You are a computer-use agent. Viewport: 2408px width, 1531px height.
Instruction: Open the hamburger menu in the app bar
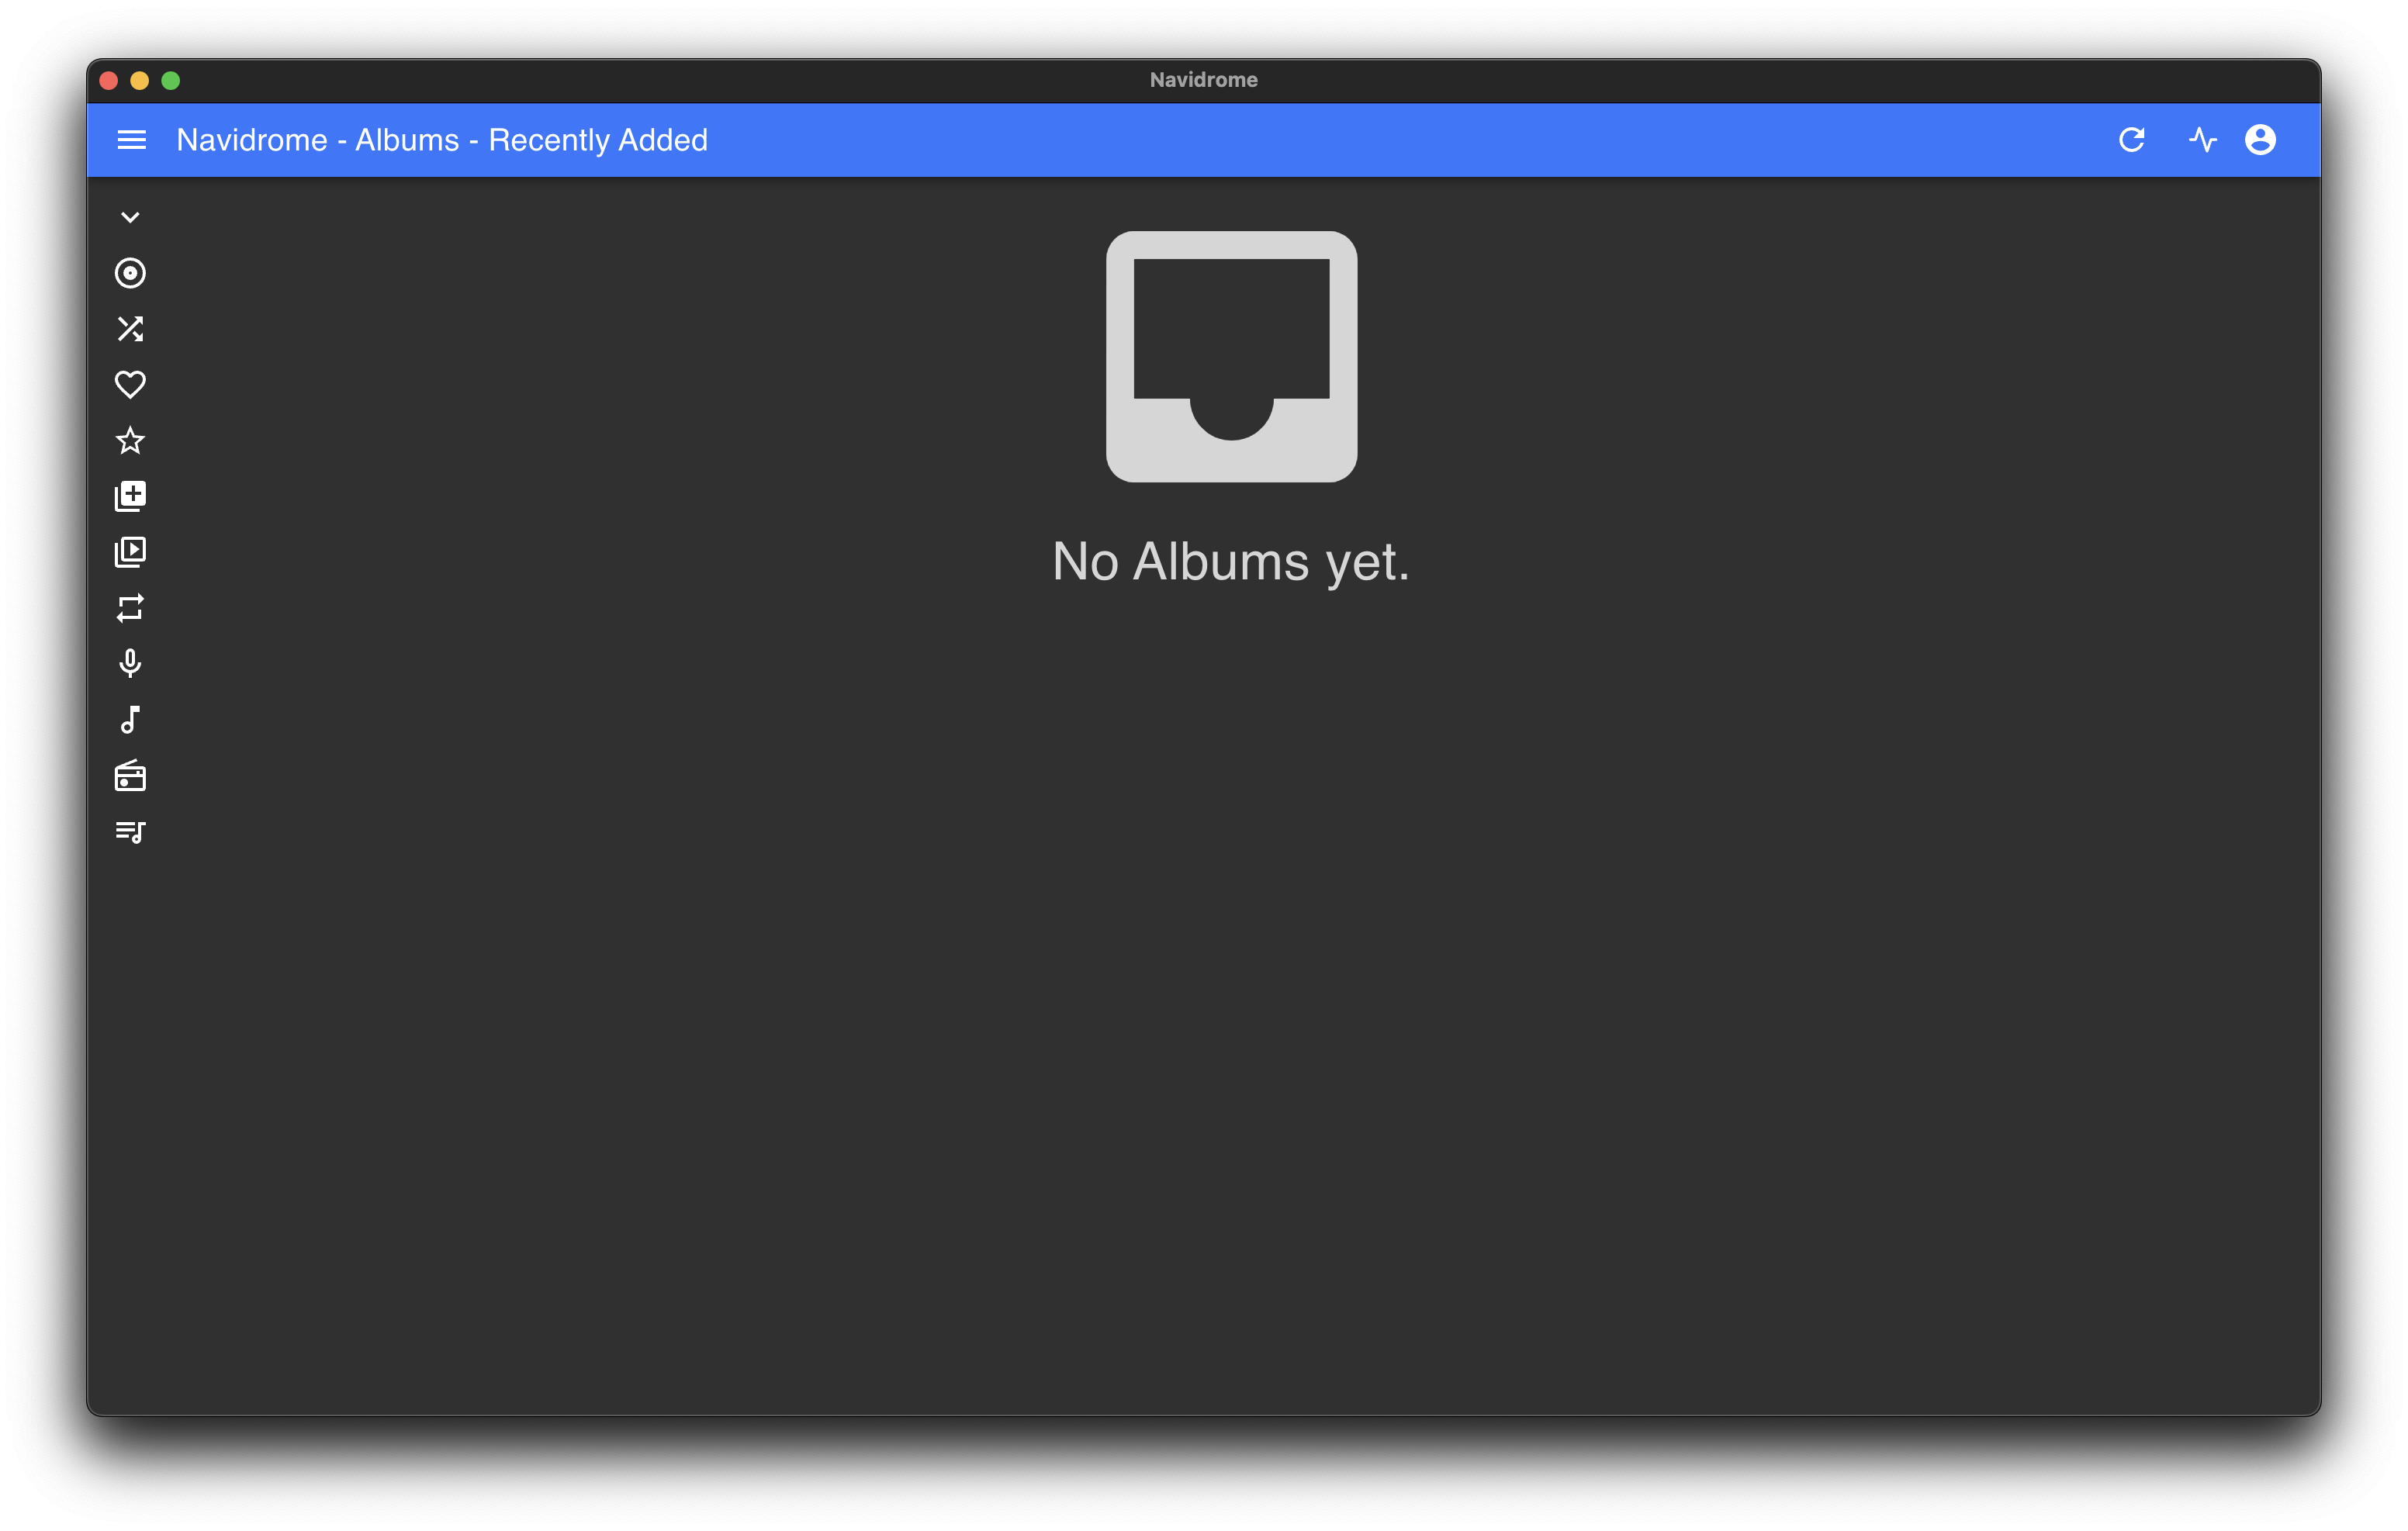[131, 140]
